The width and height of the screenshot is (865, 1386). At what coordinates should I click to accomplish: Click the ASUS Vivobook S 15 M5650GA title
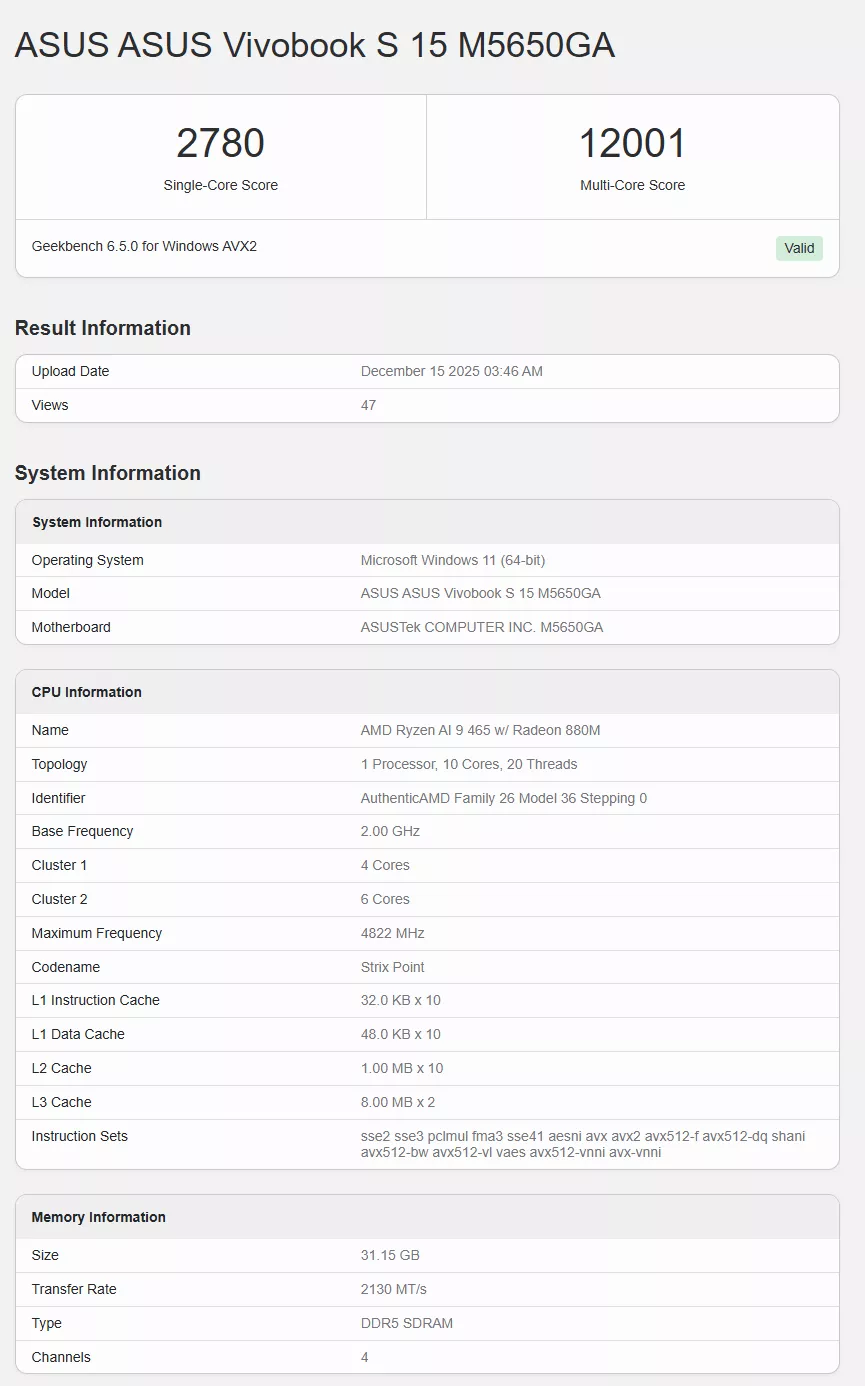tap(315, 45)
